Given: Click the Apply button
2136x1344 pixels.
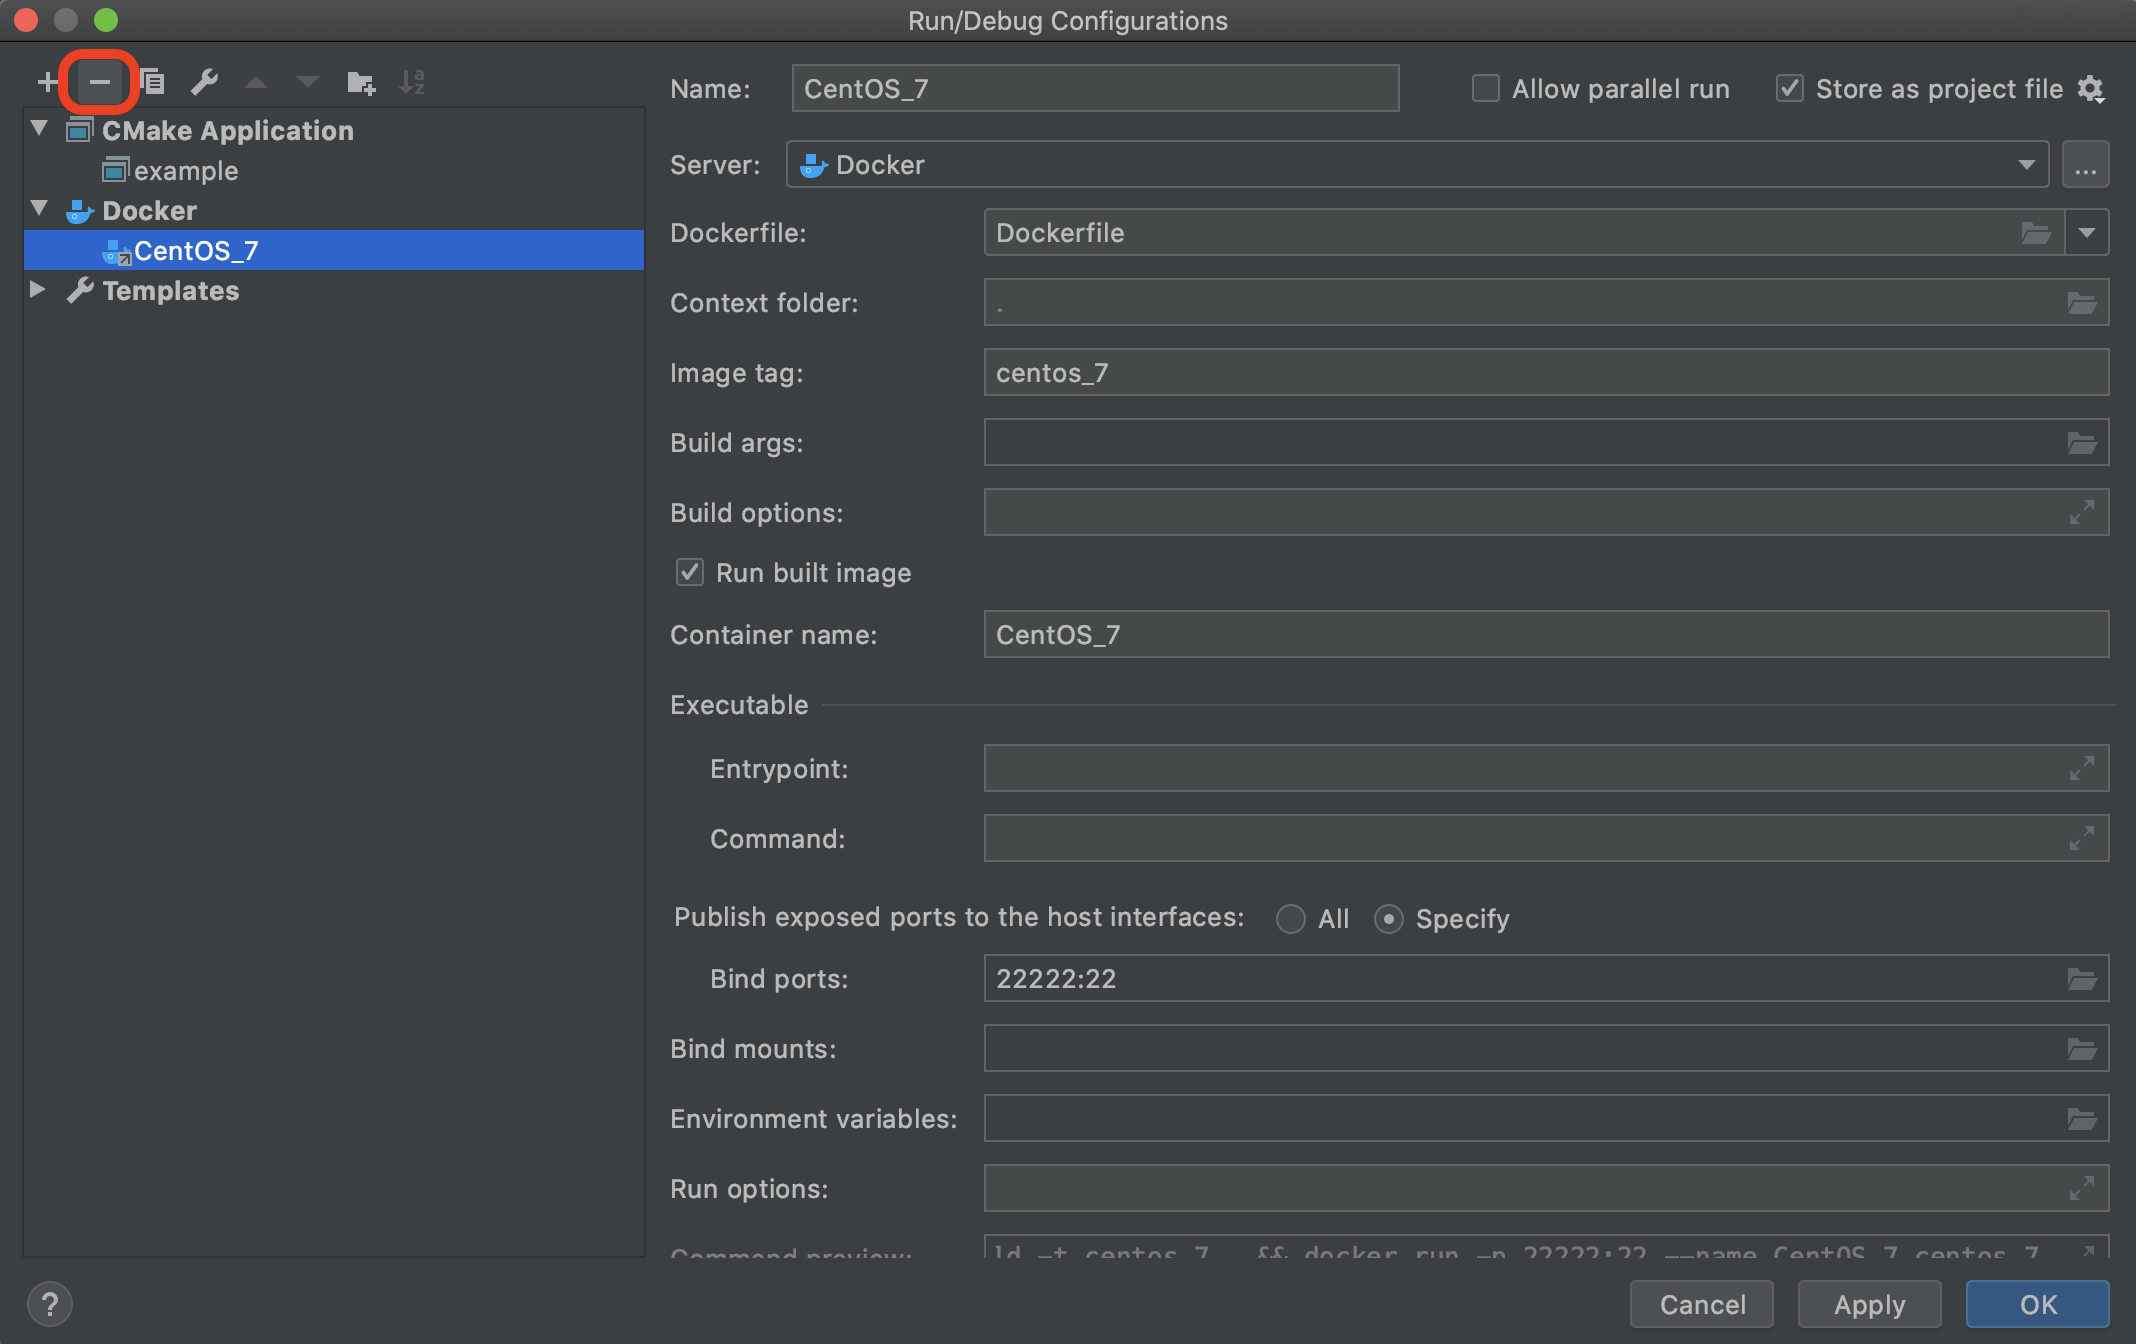Looking at the screenshot, I should pyautogui.click(x=1869, y=1304).
